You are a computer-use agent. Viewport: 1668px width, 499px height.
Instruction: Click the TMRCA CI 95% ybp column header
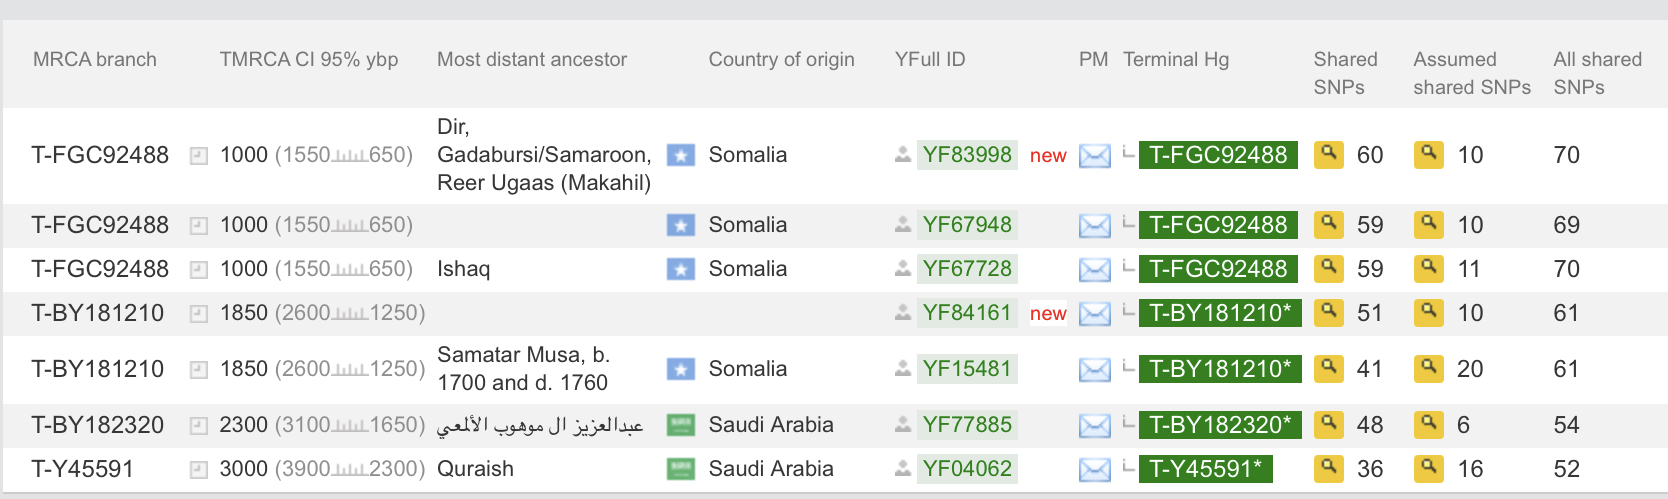pos(308,60)
